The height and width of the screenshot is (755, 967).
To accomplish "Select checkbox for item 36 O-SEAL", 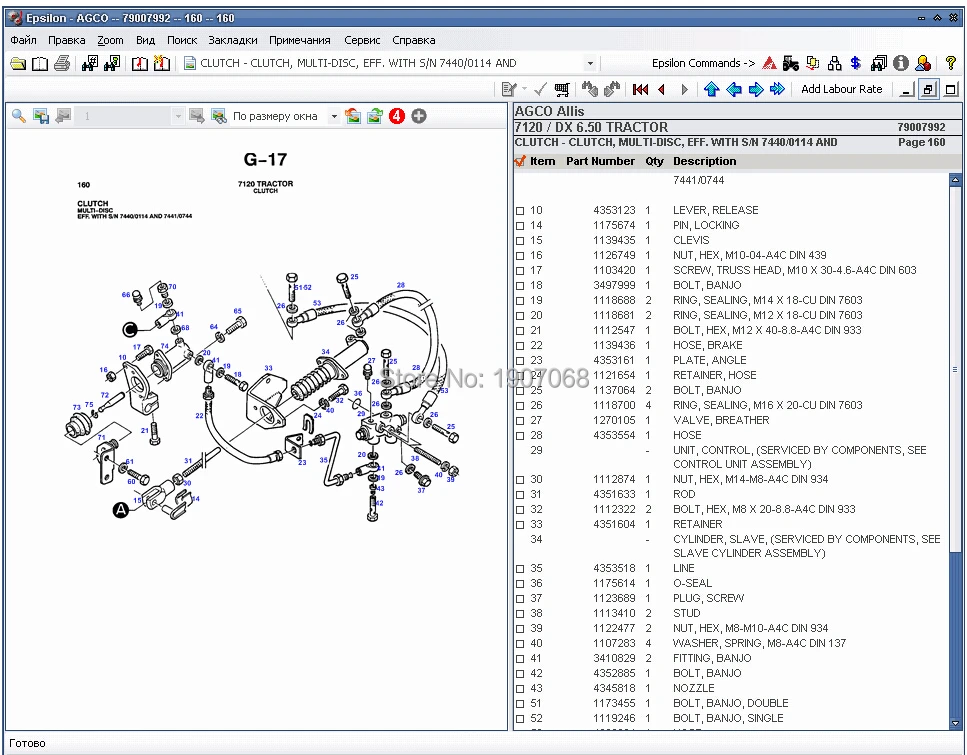I will tap(520, 584).
